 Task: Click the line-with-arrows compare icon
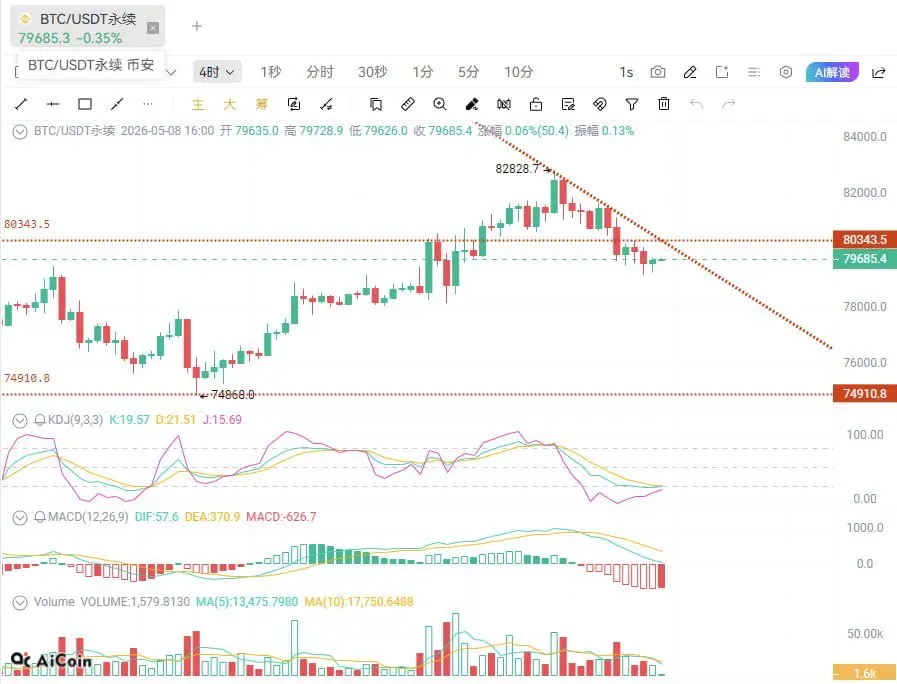tap(326, 104)
